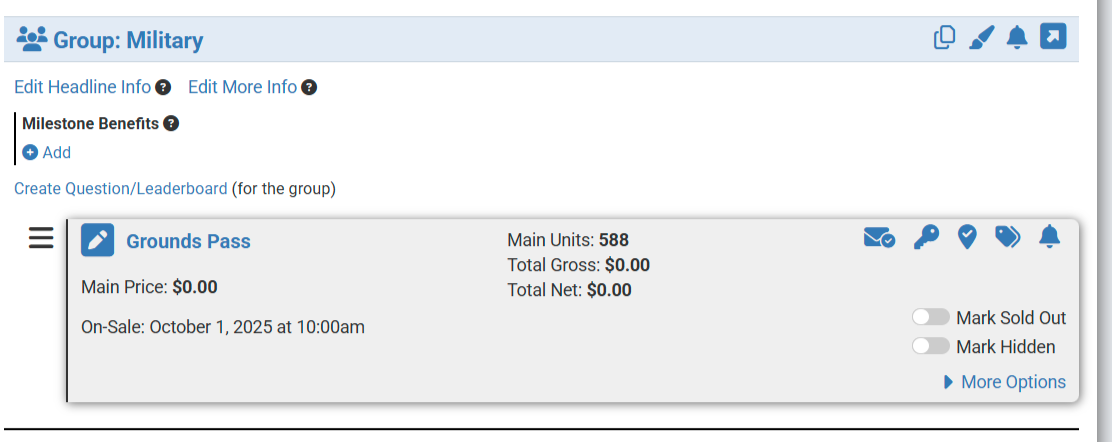This screenshot has width=1112, height=442.
Task: Click the copy icon in Group Military header
Action: [x=944, y=38]
